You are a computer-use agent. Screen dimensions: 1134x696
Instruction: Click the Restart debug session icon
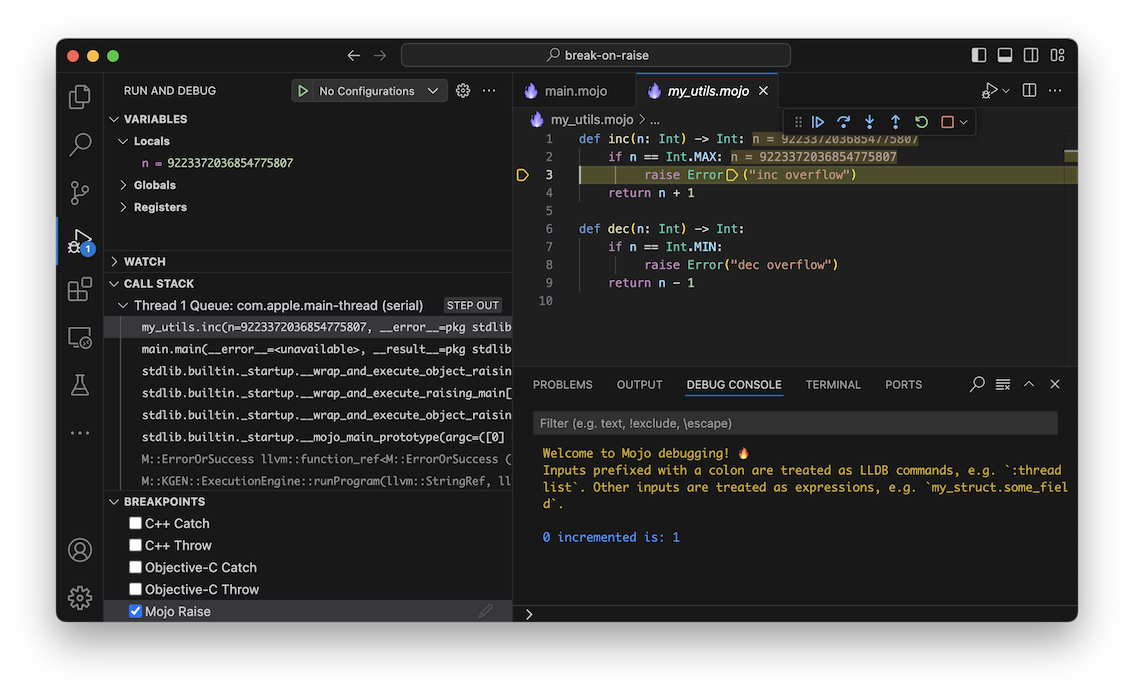[x=919, y=121]
